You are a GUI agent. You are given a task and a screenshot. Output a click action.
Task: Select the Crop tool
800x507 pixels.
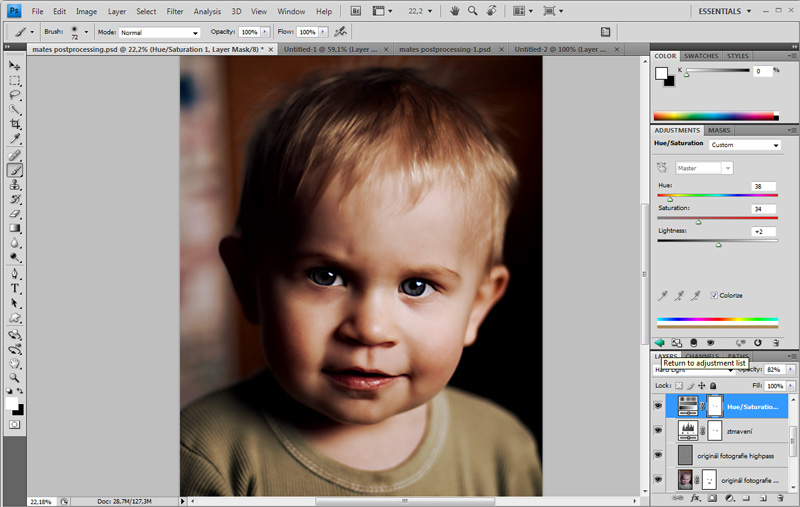(x=15, y=124)
